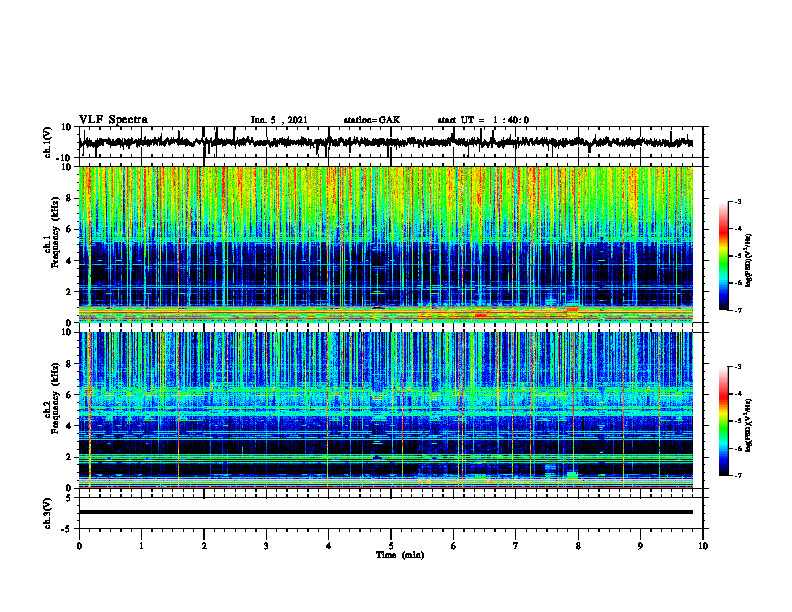Click the thick black ch.3 voltage line
The image size is (792, 612).
pyautogui.click(x=386, y=512)
